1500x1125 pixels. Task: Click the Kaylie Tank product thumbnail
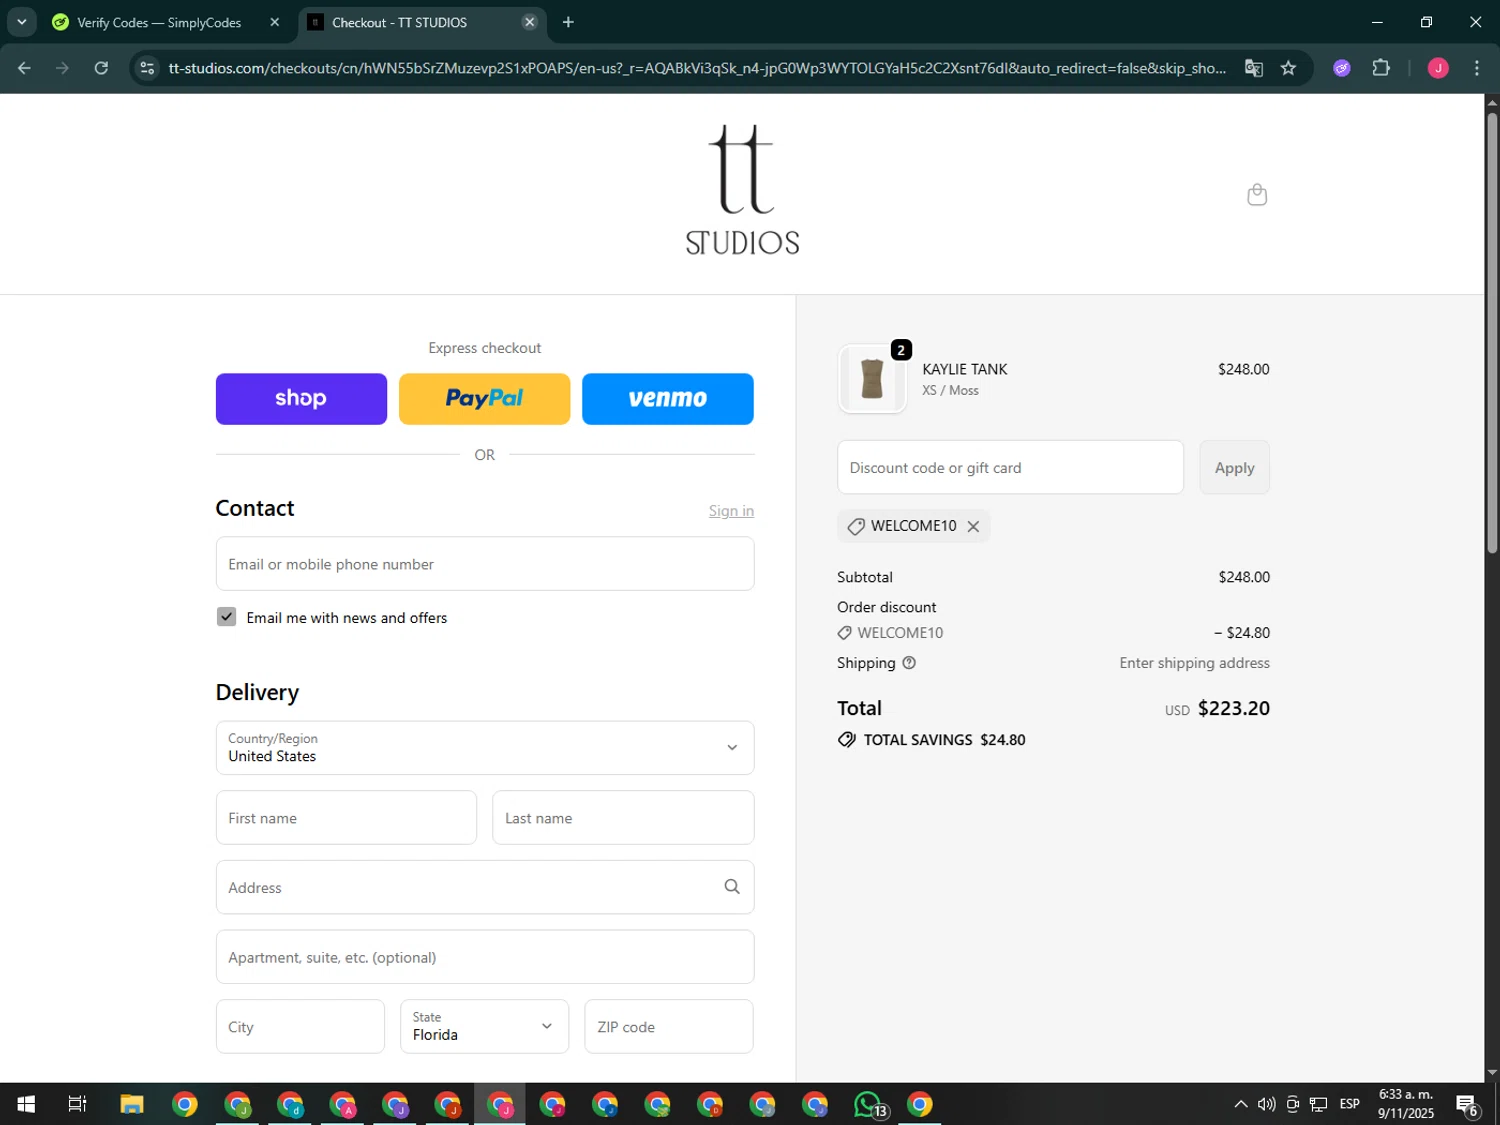coord(872,379)
